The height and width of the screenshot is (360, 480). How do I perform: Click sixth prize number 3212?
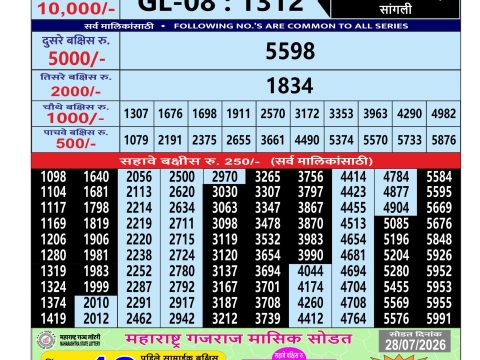click(x=225, y=319)
